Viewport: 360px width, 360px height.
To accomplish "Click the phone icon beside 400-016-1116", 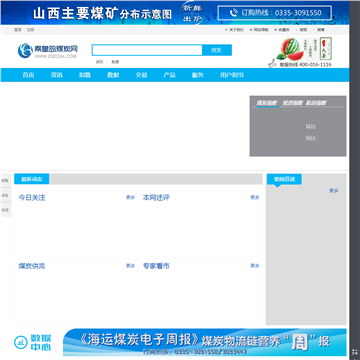I will (272, 63).
